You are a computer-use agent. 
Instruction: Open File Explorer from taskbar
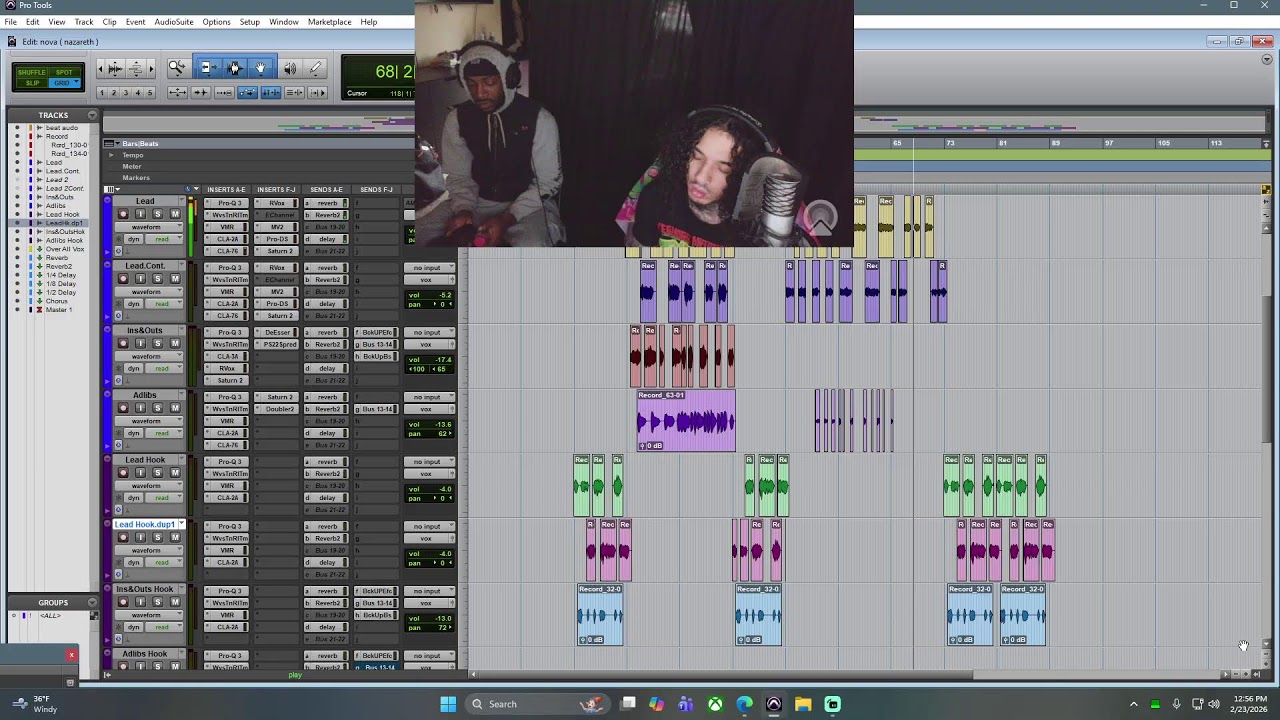coord(803,704)
